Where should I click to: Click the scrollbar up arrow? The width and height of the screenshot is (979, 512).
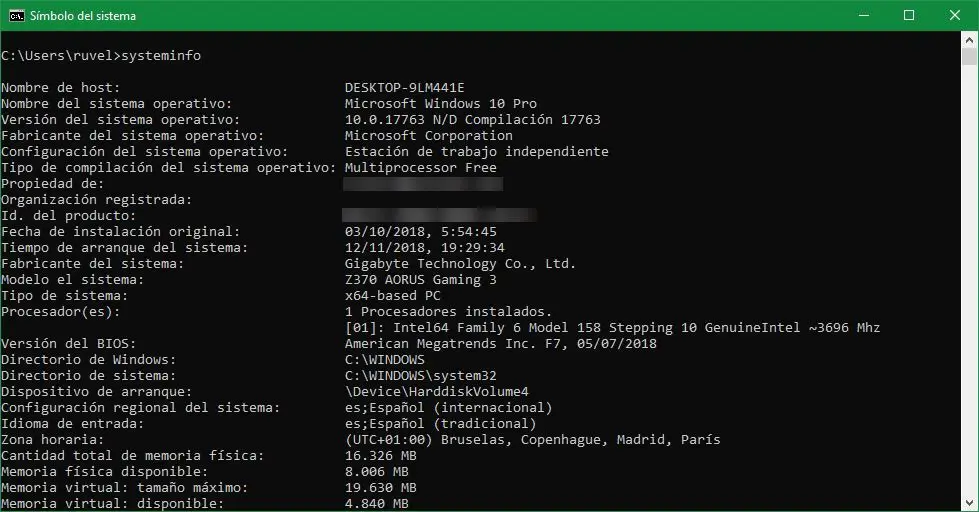pos(970,40)
